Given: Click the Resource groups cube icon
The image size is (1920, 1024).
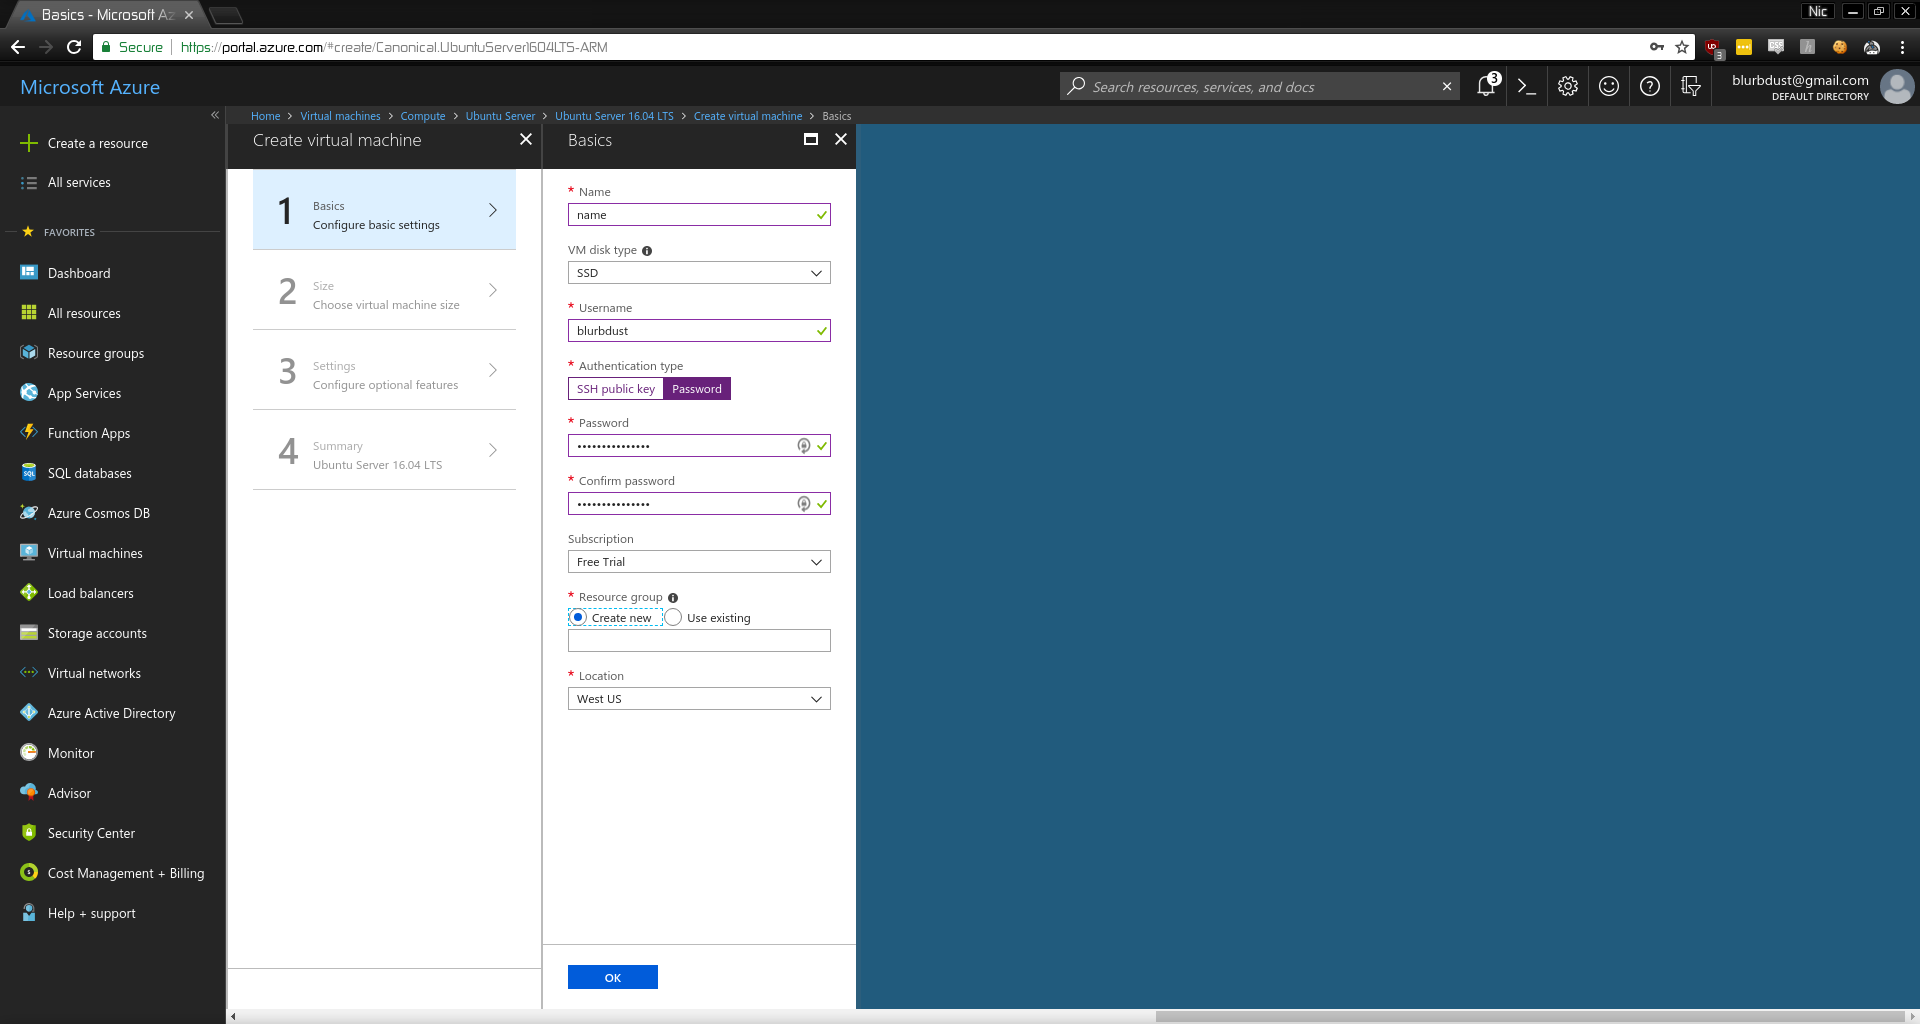Looking at the screenshot, I should [29, 353].
